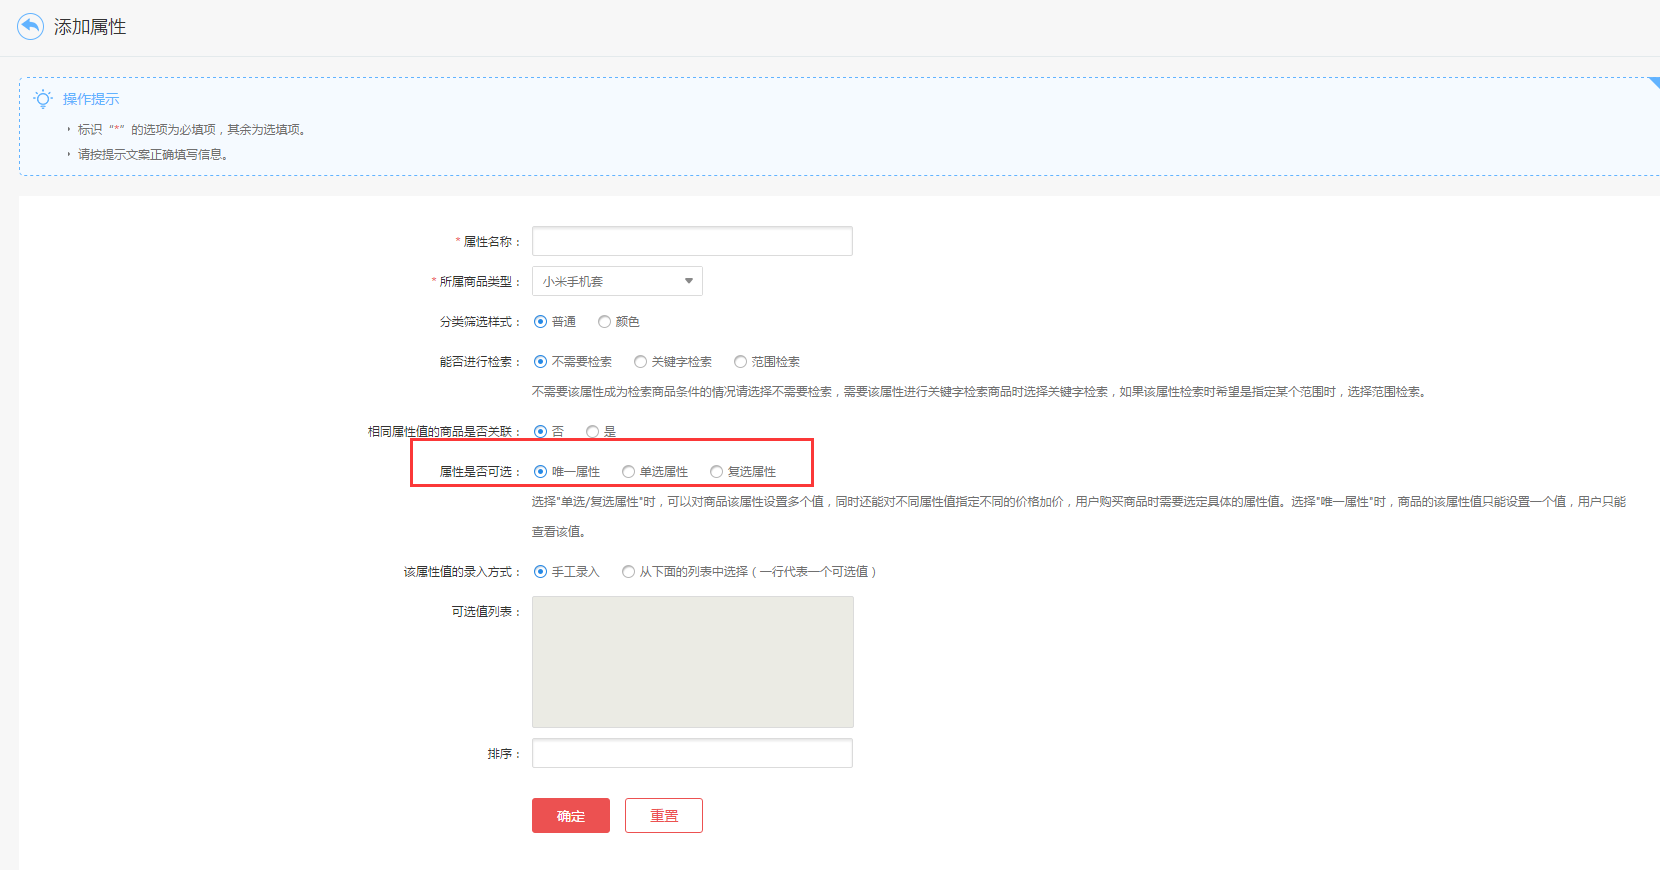1660x870 pixels.
Task: Select the 唯一属性 radio button
Action: pos(541,472)
